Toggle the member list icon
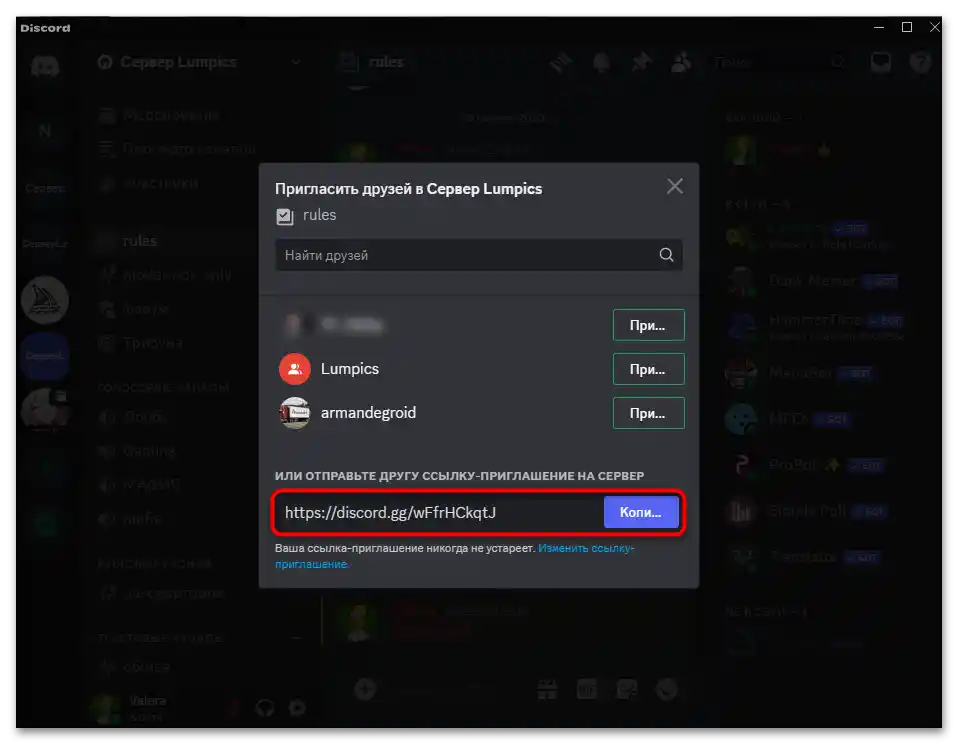The width and height of the screenshot is (958, 744). pyautogui.click(x=681, y=62)
